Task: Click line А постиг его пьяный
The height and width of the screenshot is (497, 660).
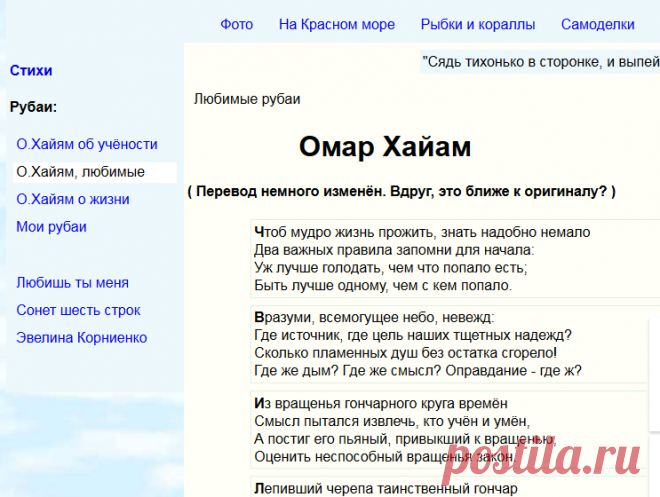Action: point(405,439)
